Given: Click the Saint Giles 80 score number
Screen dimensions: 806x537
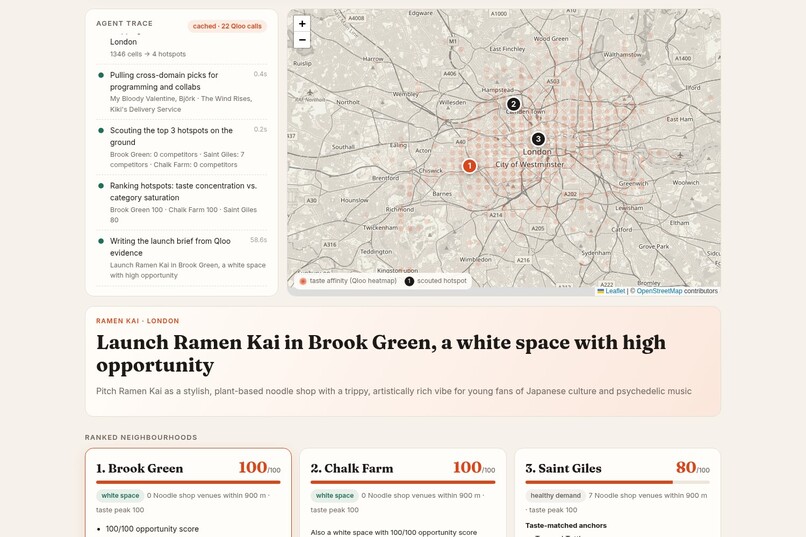Looking at the screenshot, I should click(x=686, y=467).
